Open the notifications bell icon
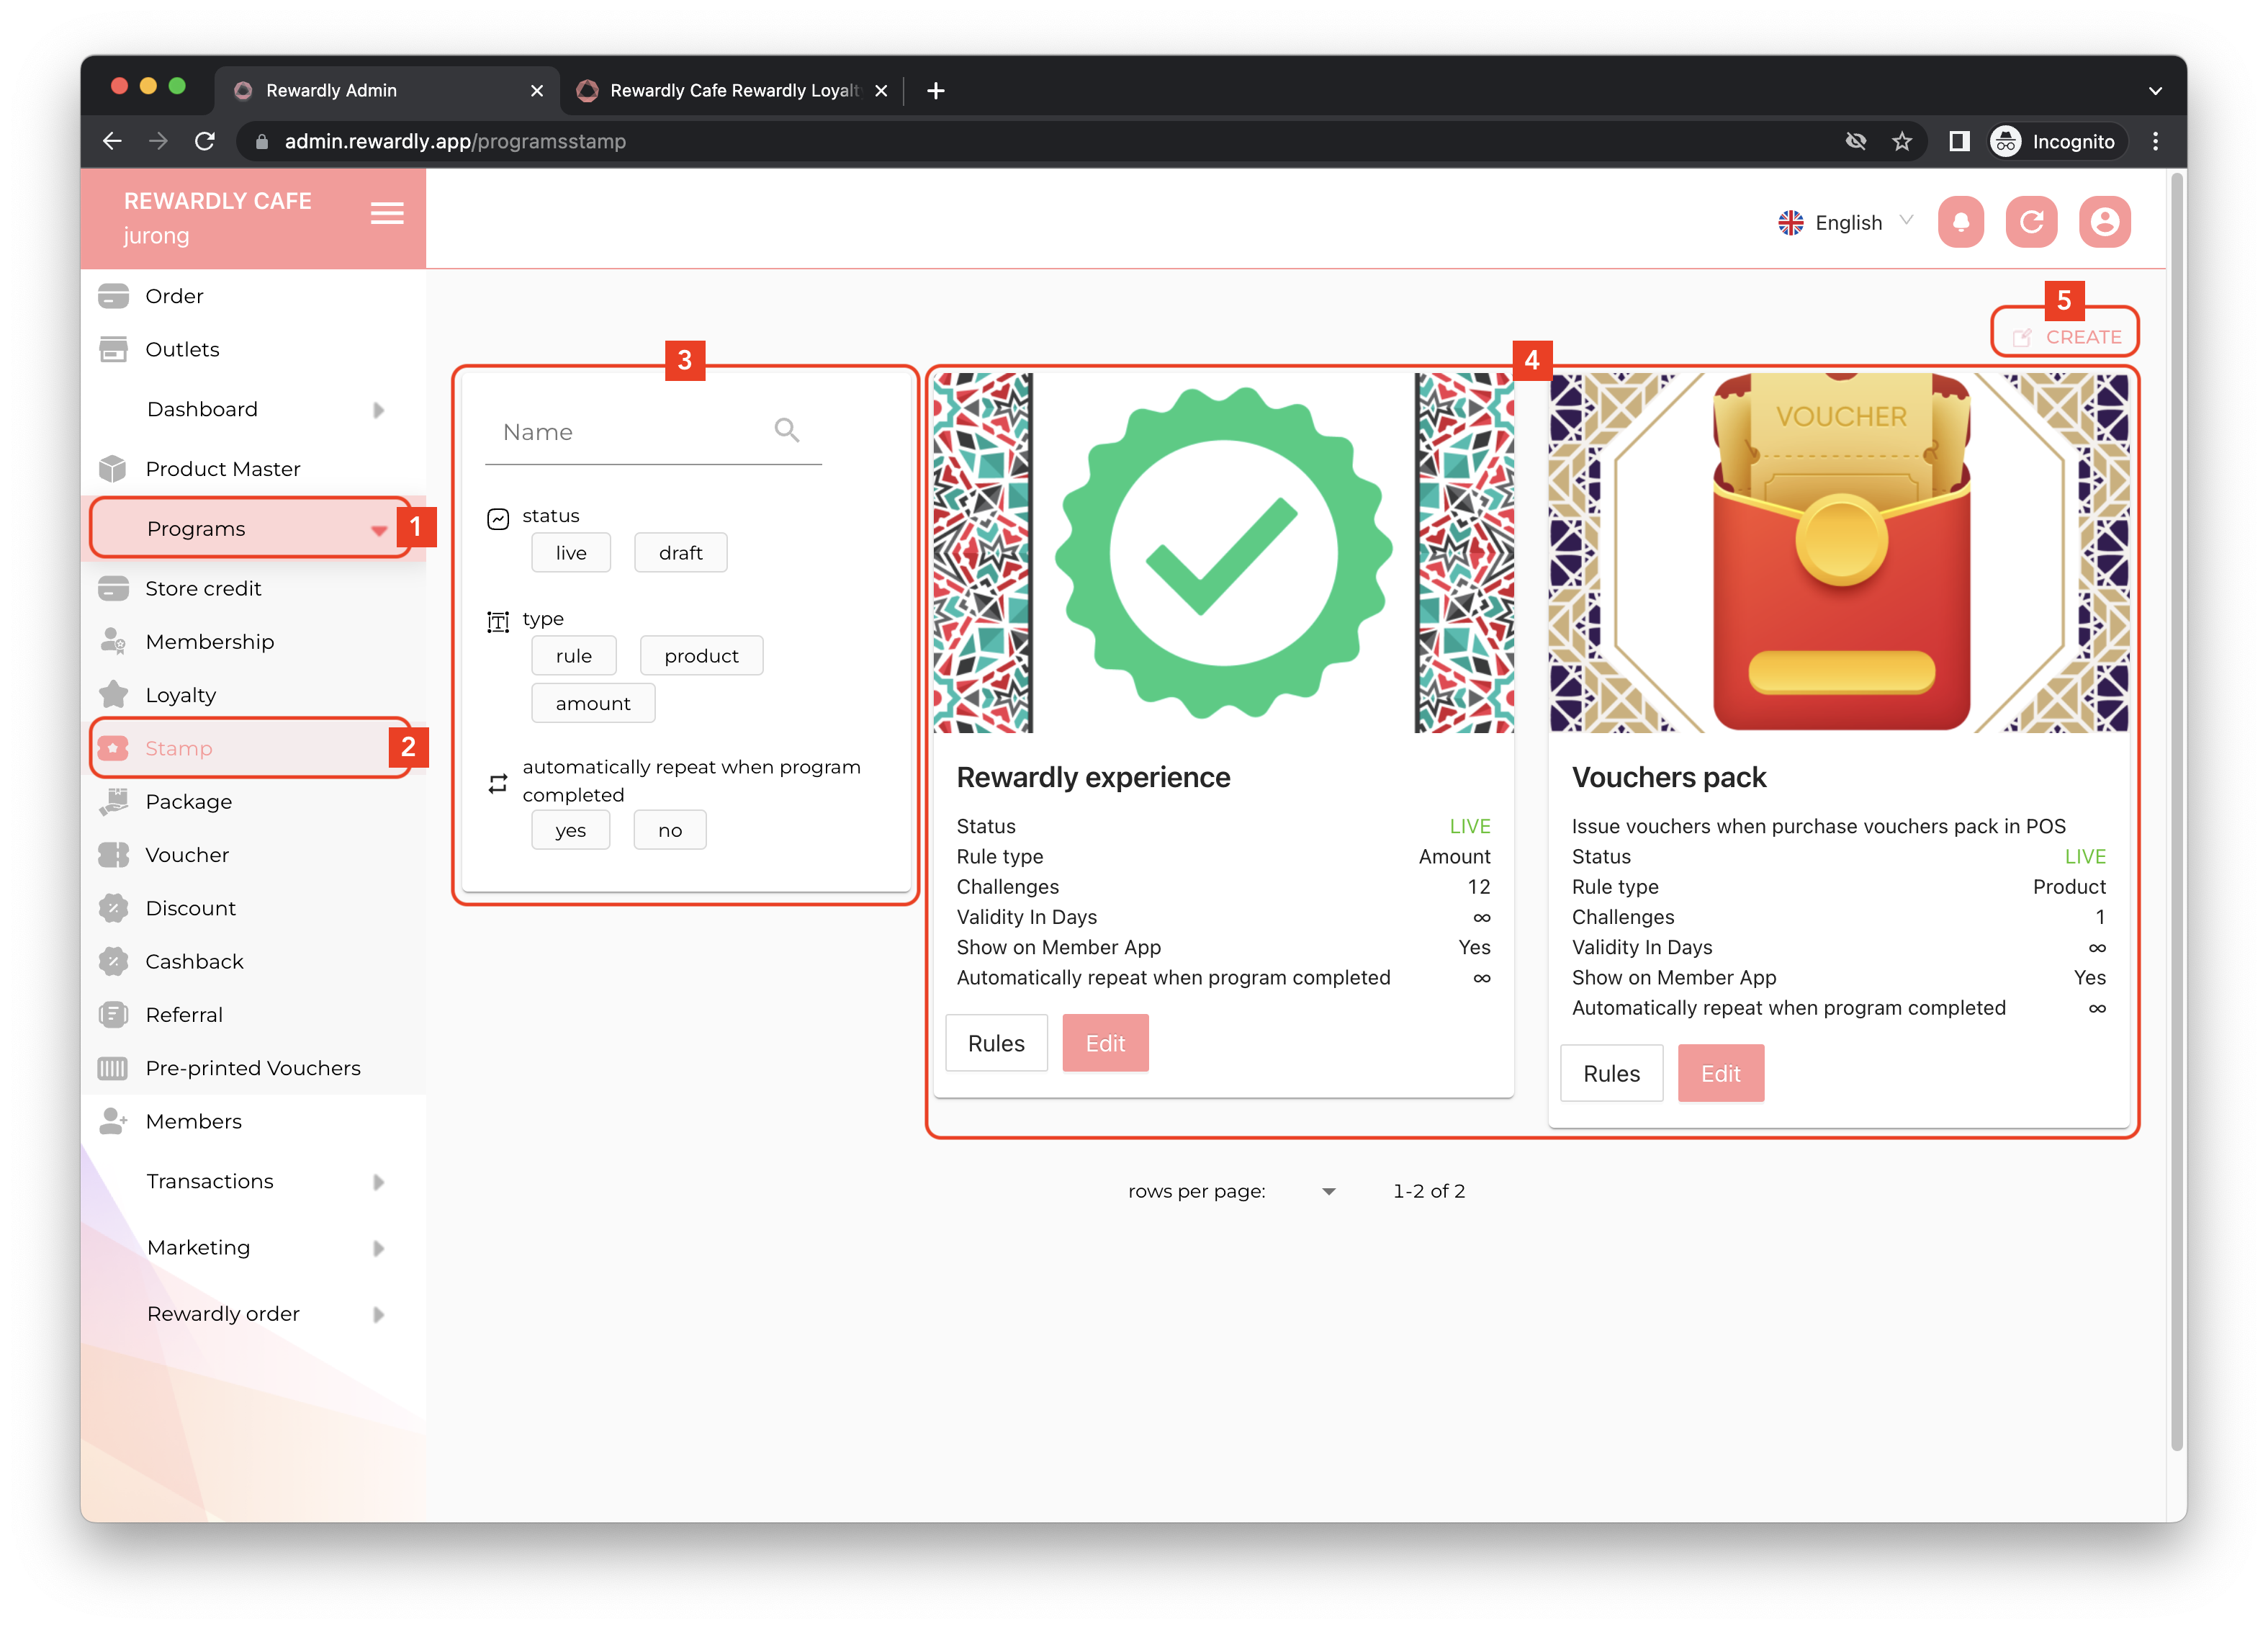2268x1629 pixels. [x=1960, y=221]
